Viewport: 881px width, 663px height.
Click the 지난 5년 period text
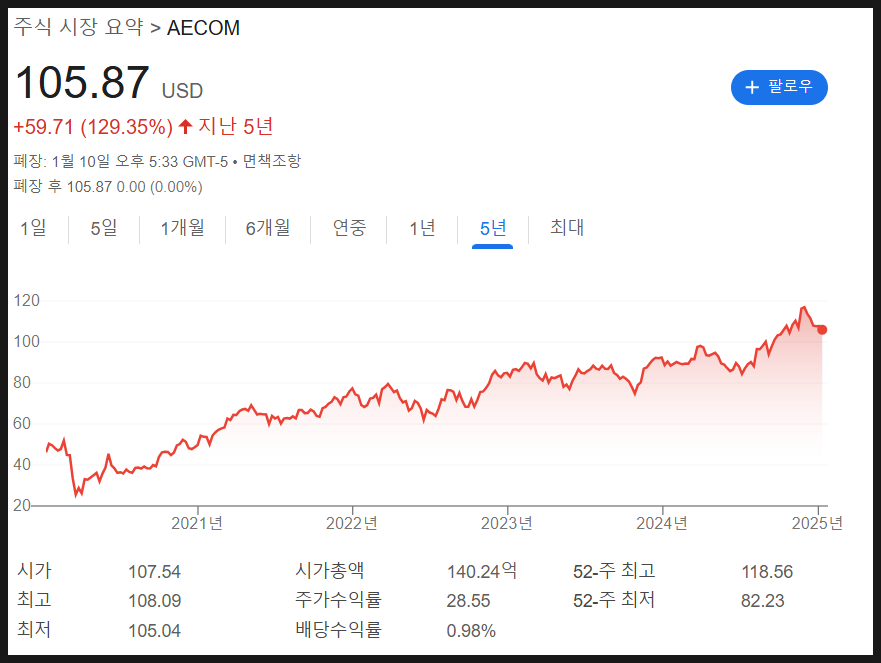[235, 126]
